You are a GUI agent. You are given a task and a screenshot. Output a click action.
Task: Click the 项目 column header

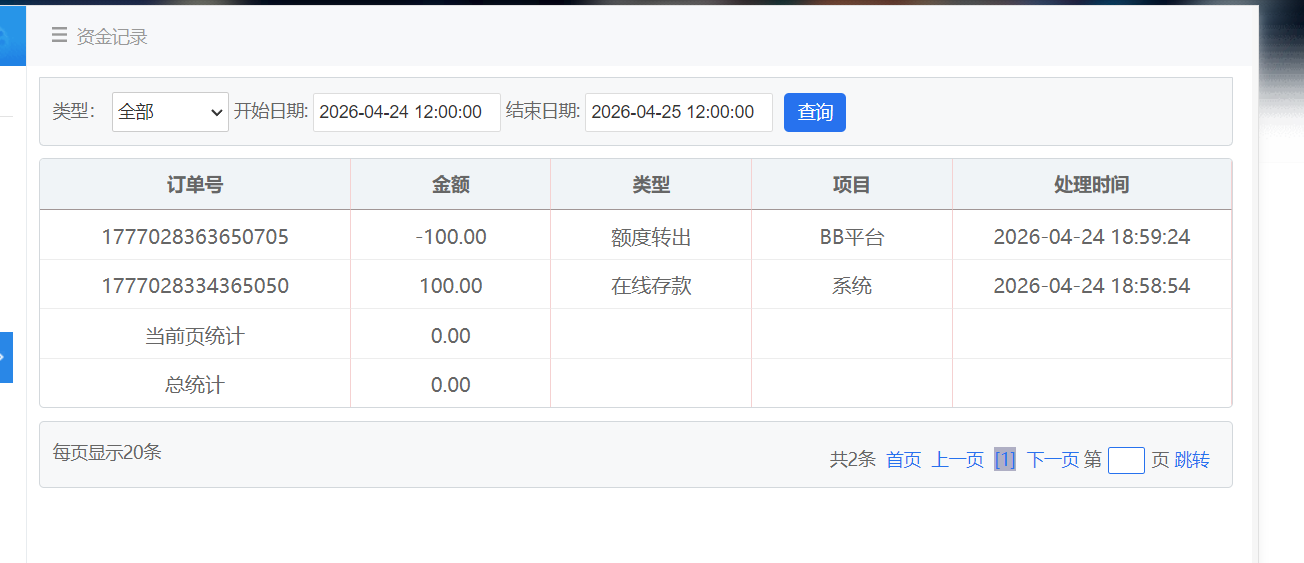coord(852,185)
